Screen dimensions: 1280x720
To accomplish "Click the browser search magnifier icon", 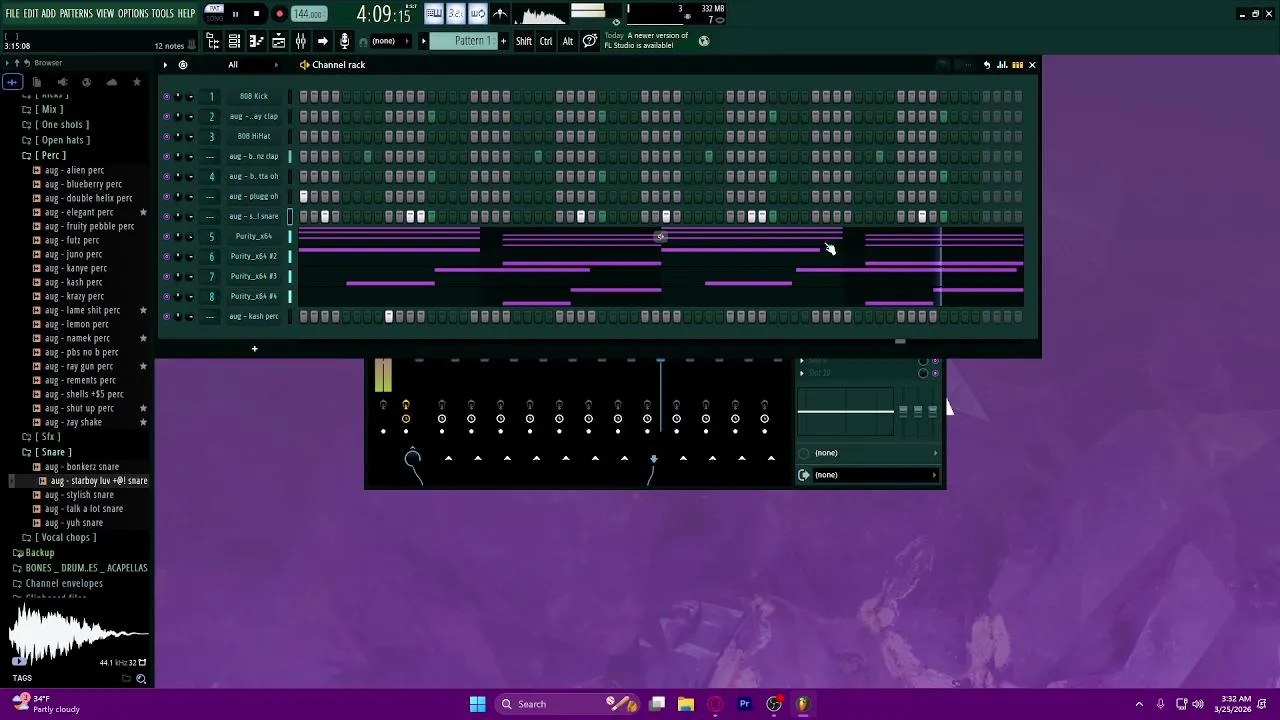I will [141, 679].
